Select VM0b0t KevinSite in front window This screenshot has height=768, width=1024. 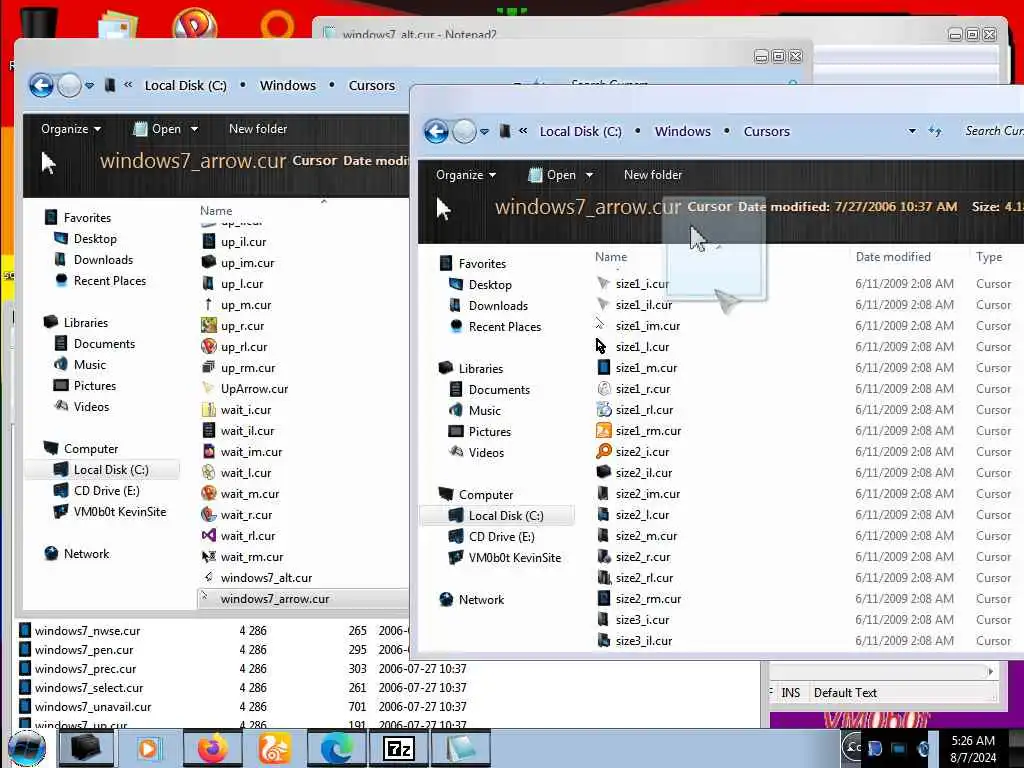[x=505, y=558]
